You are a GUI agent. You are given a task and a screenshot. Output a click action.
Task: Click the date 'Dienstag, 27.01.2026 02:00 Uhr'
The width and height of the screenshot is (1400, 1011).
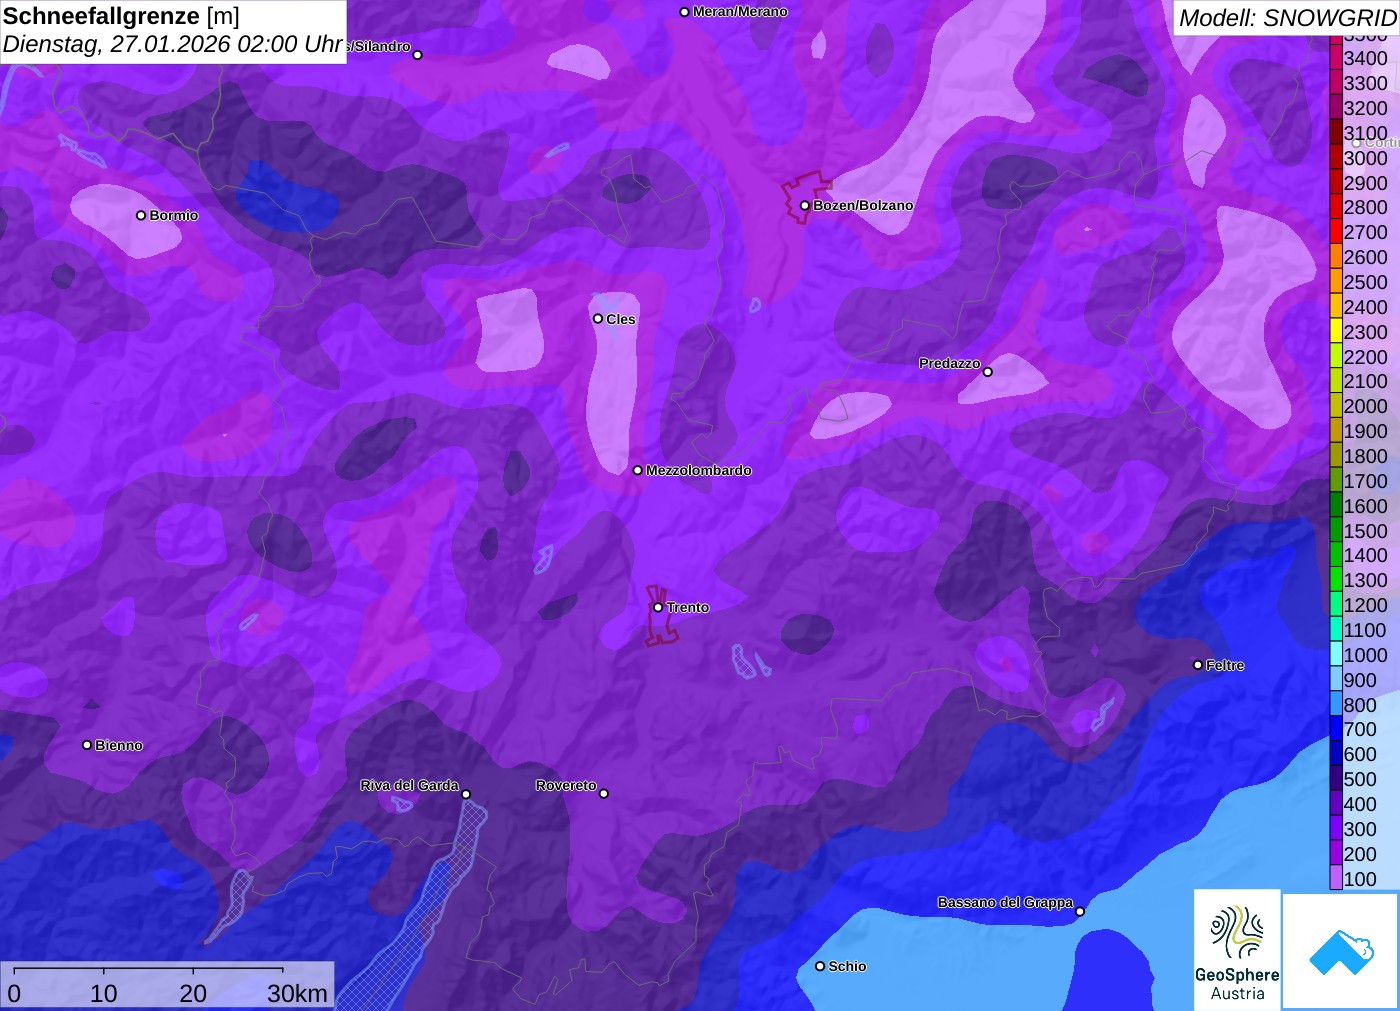coord(173,45)
